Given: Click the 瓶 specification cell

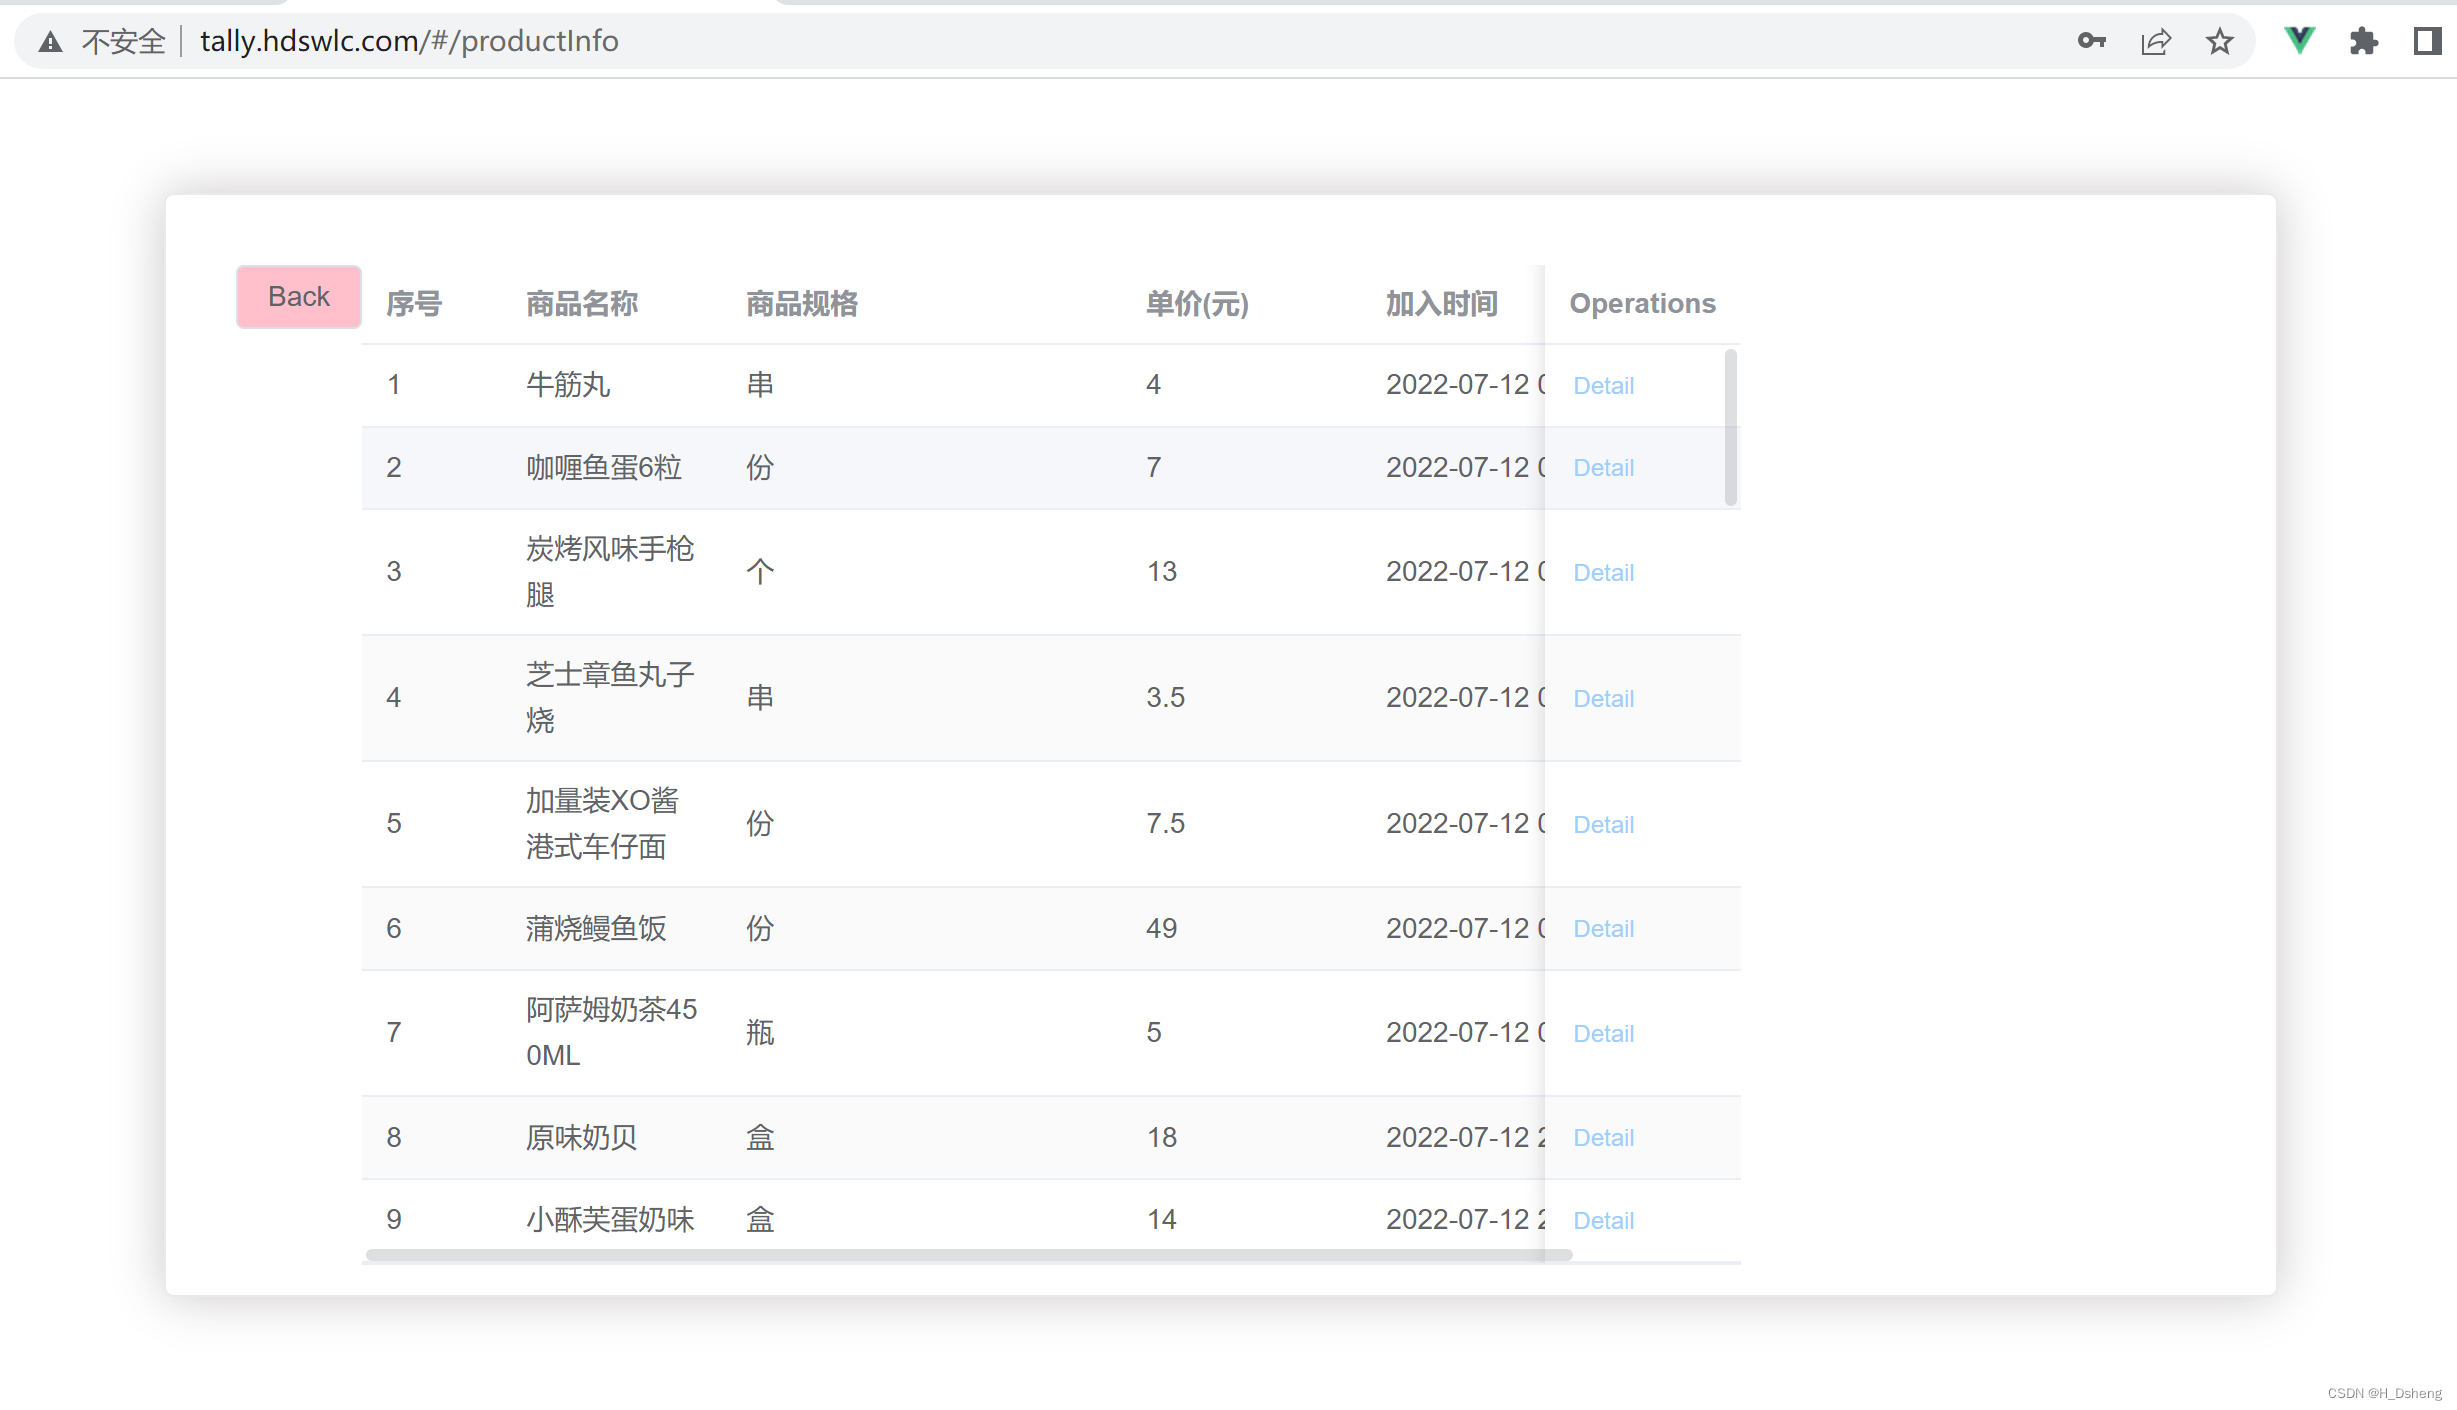Looking at the screenshot, I should tap(760, 1033).
